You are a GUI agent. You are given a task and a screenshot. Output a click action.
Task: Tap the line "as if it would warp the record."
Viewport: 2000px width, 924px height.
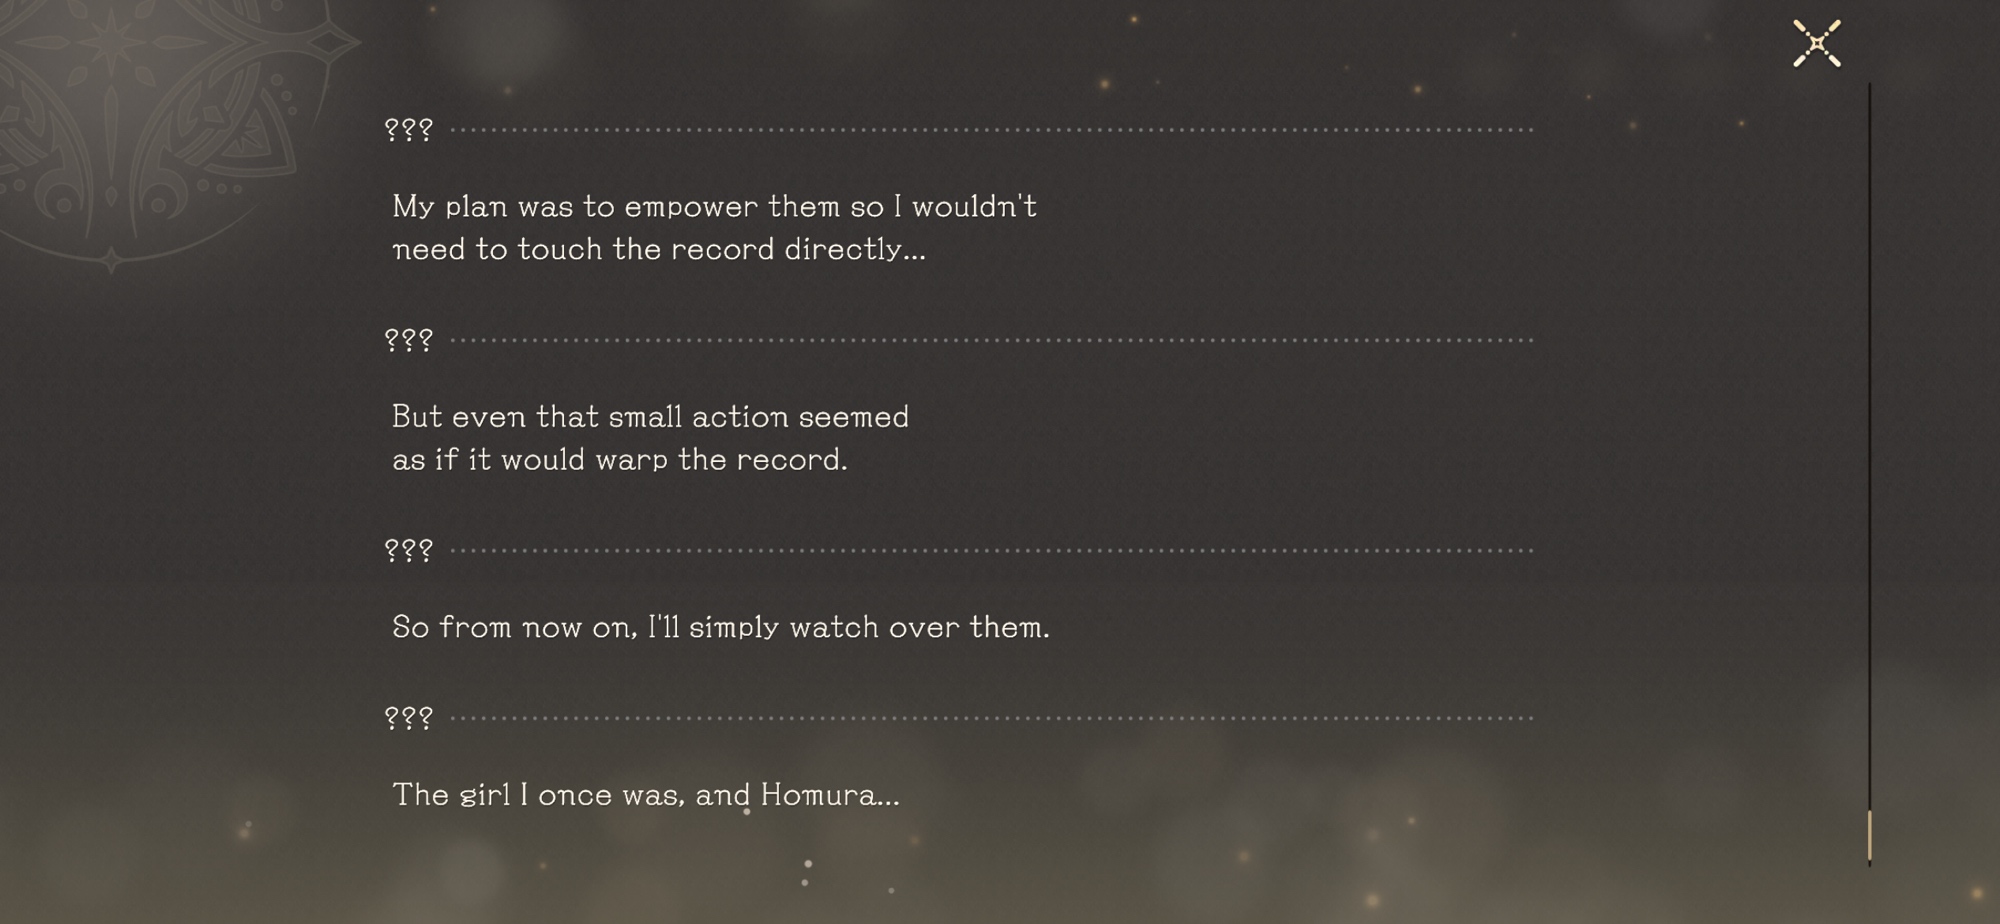(x=619, y=460)
